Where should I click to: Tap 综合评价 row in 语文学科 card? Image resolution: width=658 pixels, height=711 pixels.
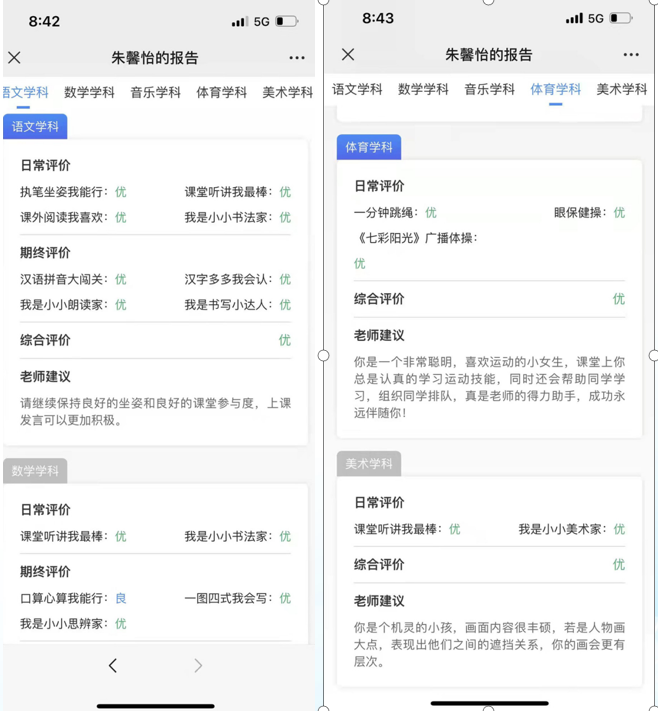click(x=155, y=340)
